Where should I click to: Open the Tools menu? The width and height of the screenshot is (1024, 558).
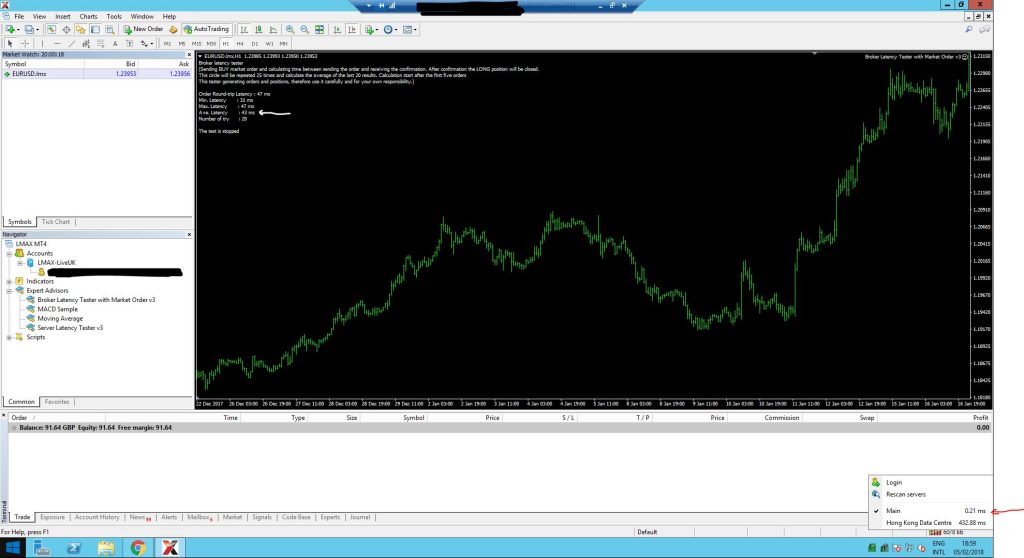click(x=114, y=16)
